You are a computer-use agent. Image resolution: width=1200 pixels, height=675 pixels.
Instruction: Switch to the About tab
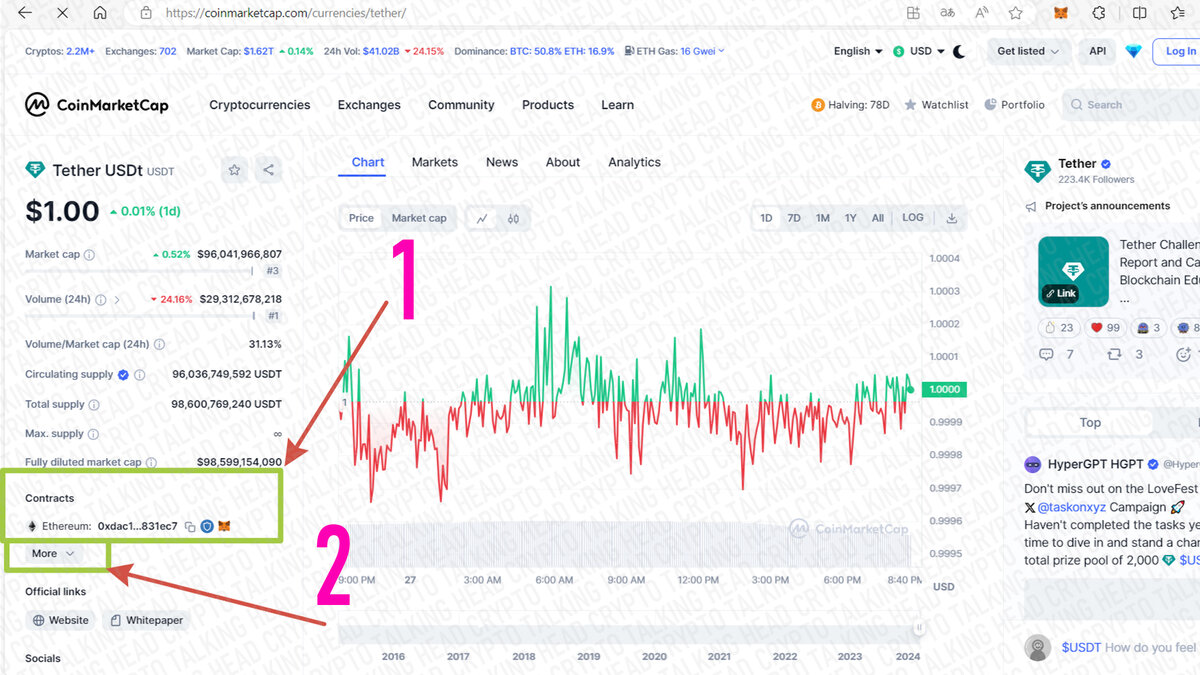click(563, 162)
